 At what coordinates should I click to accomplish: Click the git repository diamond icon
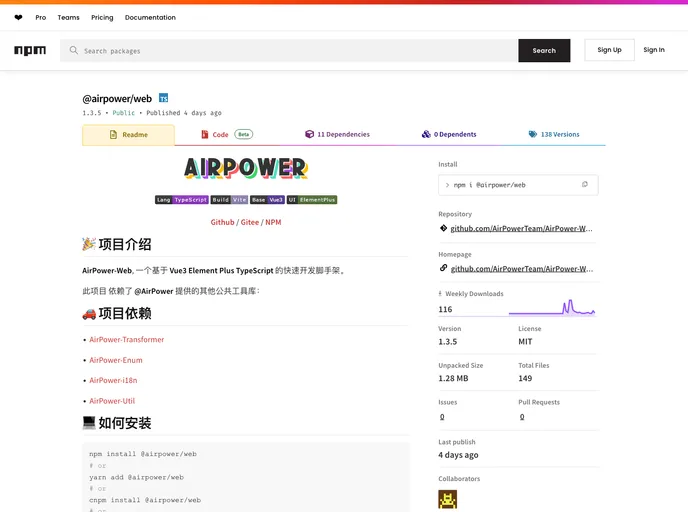tap(443, 228)
